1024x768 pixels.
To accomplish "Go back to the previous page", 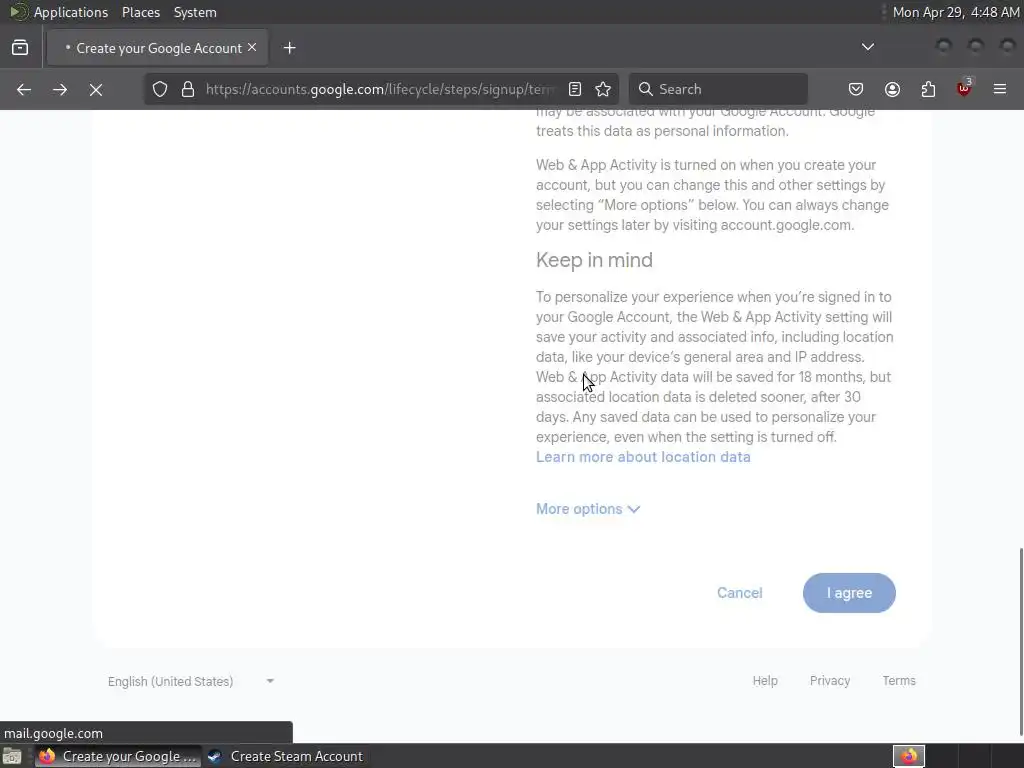I will pyautogui.click(x=24, y=89).
